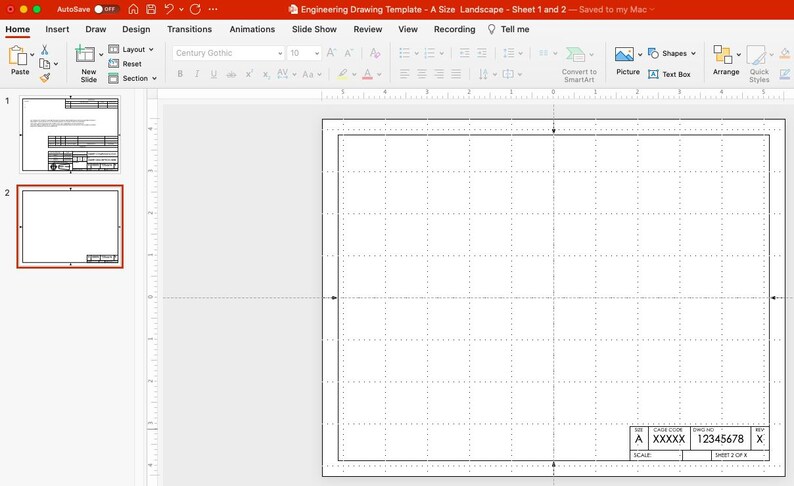
Task: Click the Tell me search box
Action: click(x=509, y=29)
